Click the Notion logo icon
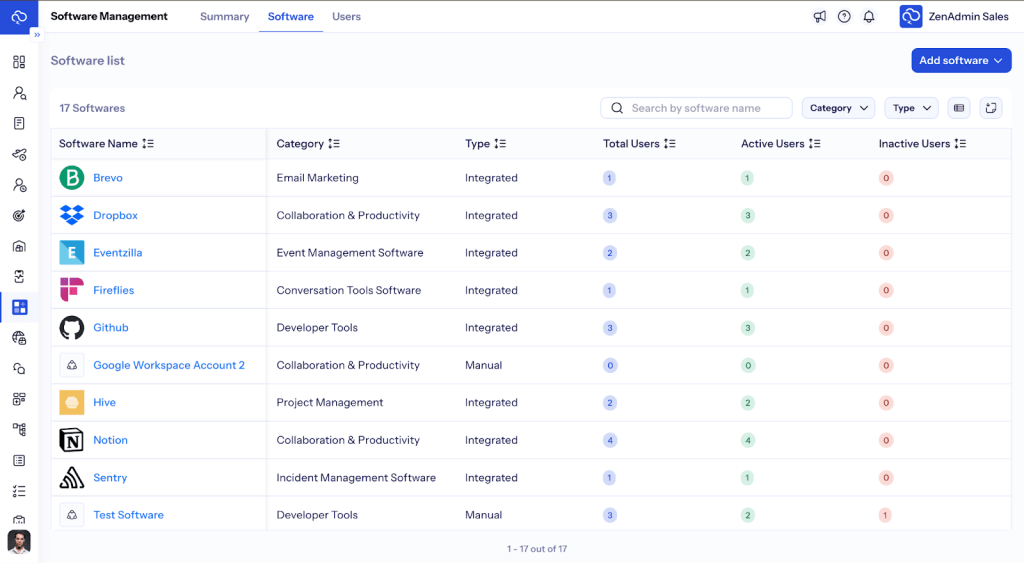Screen dimensions: 1024x563 [72, 440]
